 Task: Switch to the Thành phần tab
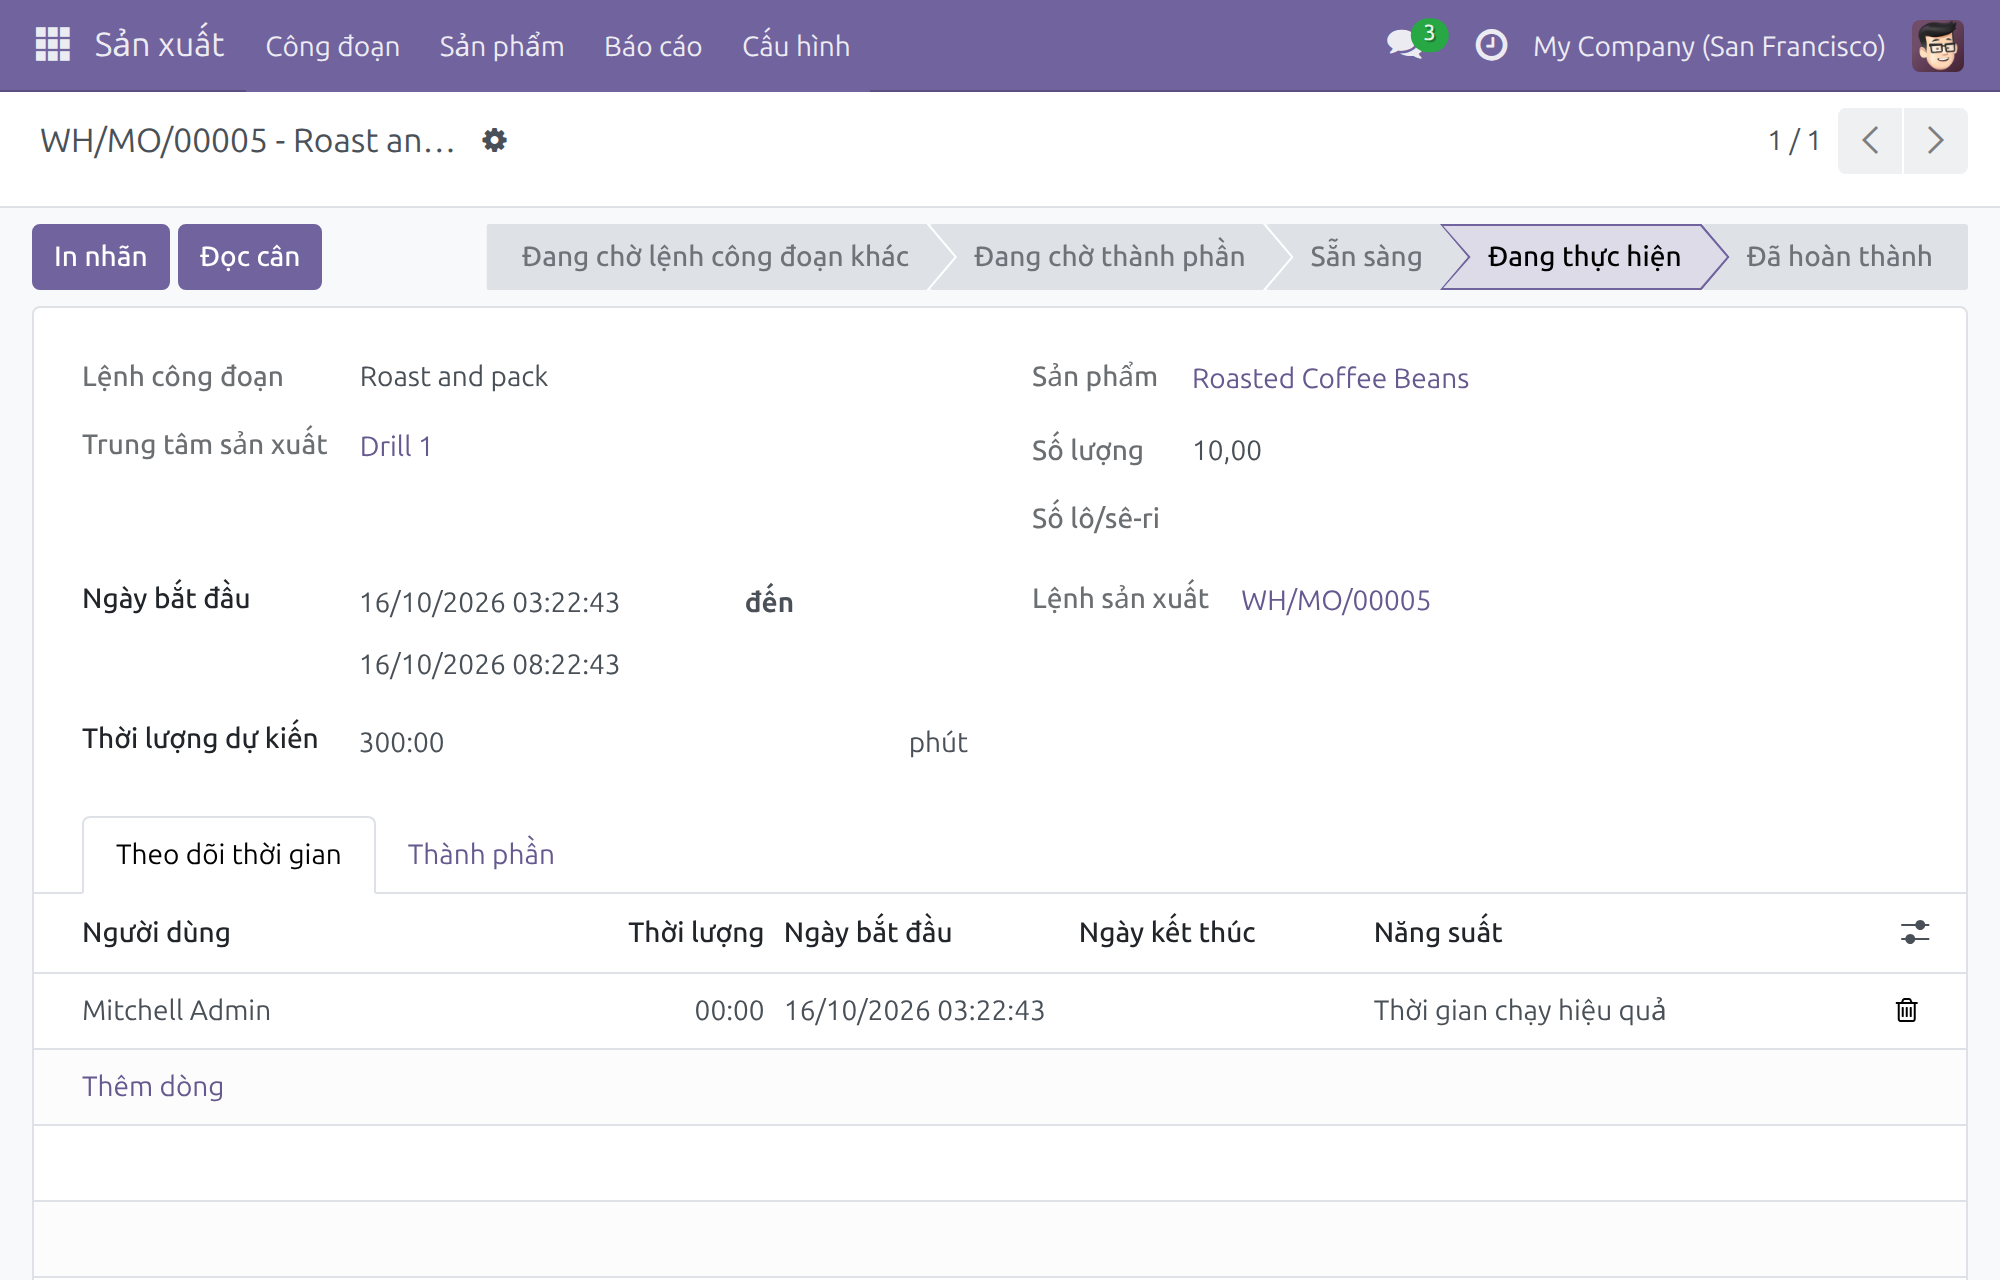click(481, 854)
